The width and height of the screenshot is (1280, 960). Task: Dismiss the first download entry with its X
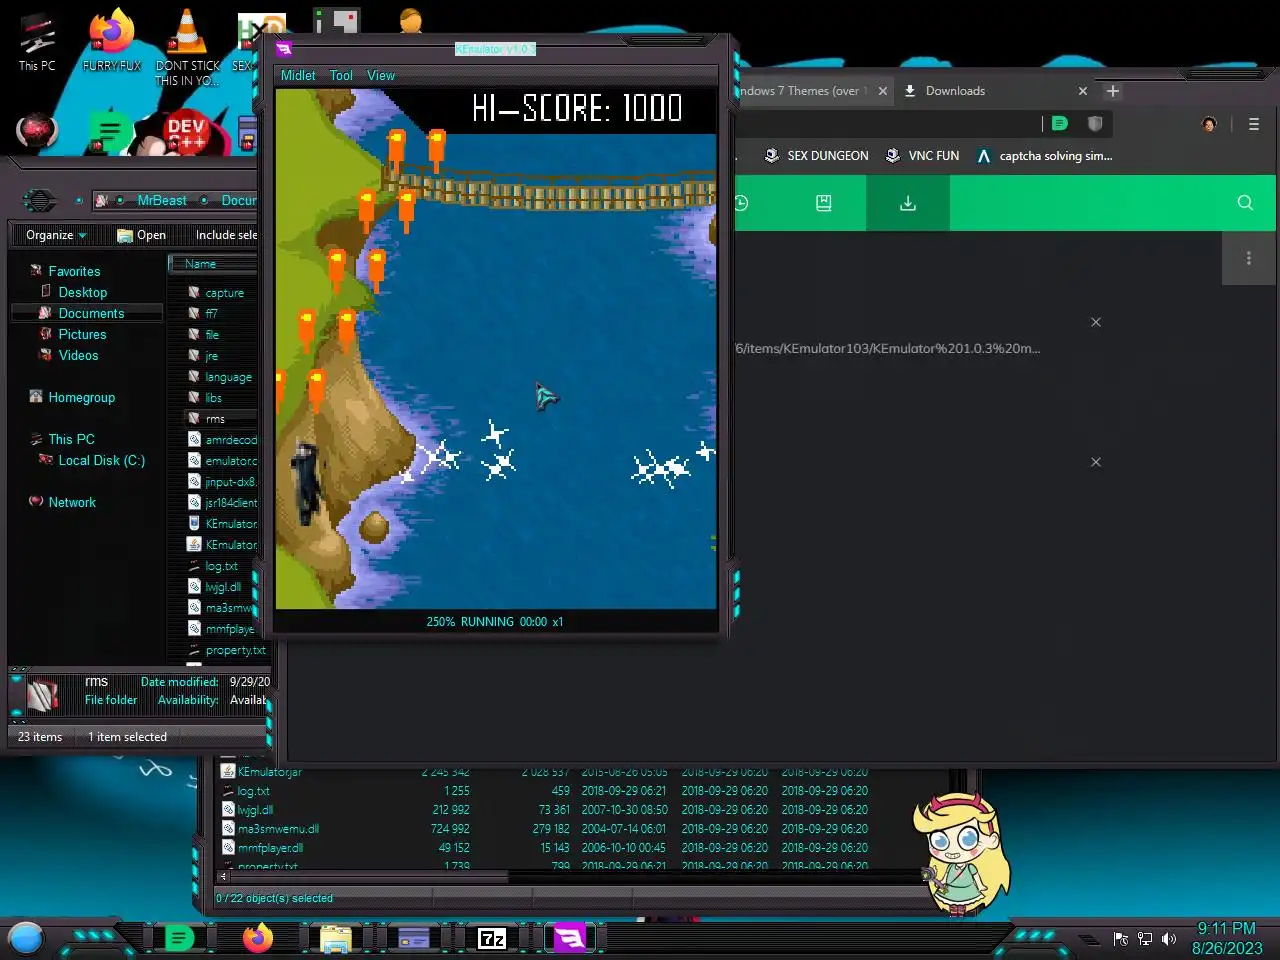(x=1096, y=322)
